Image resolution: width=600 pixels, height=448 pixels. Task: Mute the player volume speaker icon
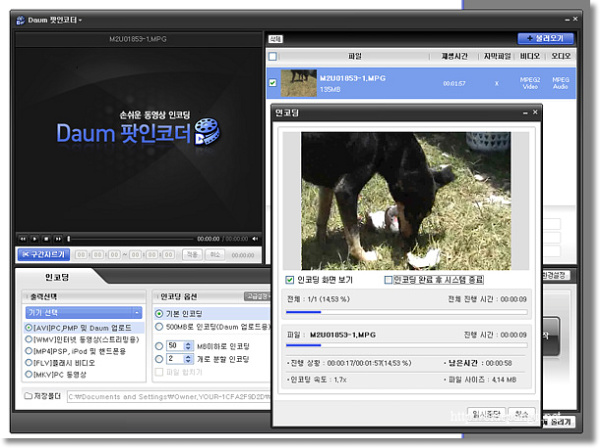[255, 239]
